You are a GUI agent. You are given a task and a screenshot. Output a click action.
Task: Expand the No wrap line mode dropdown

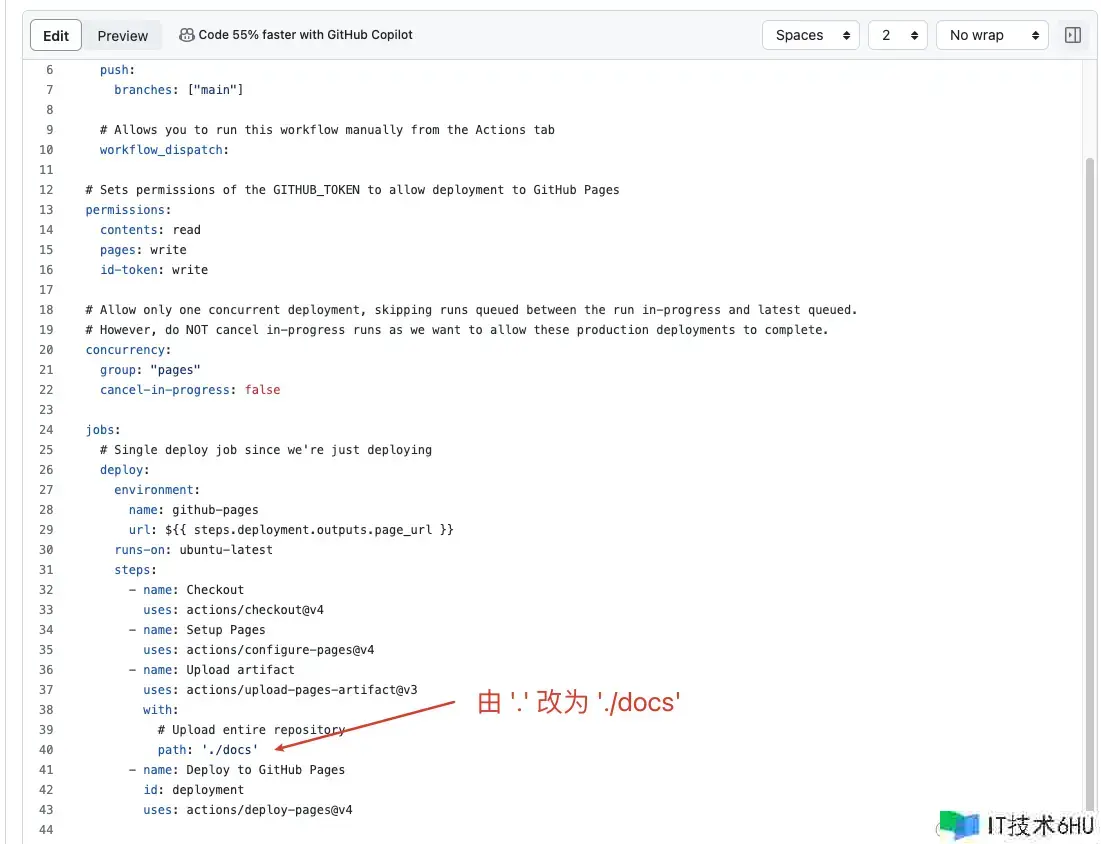(x=991, y=35)
